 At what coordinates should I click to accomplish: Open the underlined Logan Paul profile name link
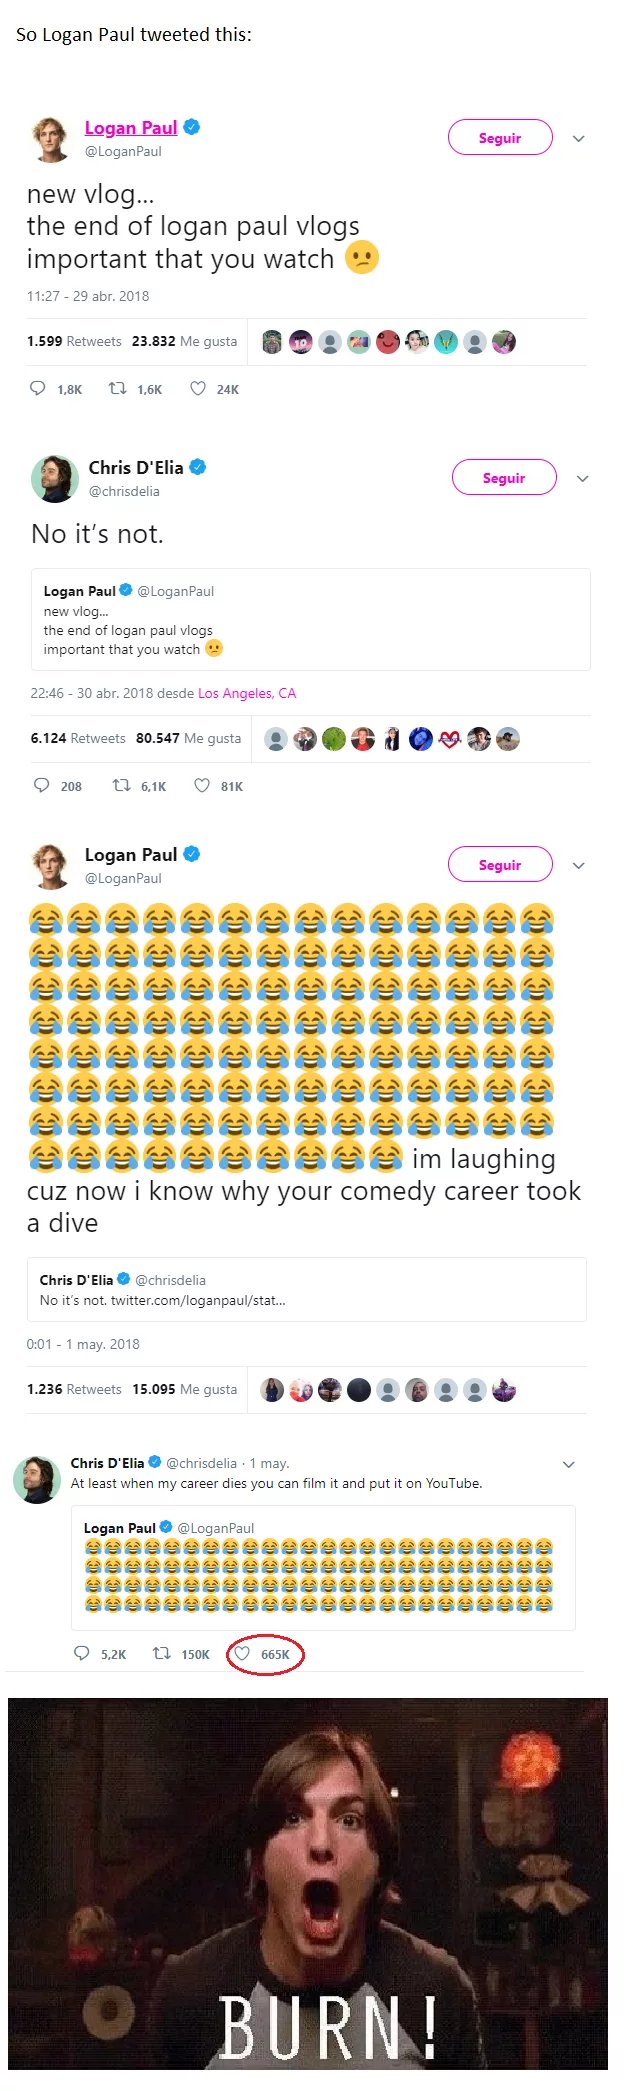click(131, 127)
